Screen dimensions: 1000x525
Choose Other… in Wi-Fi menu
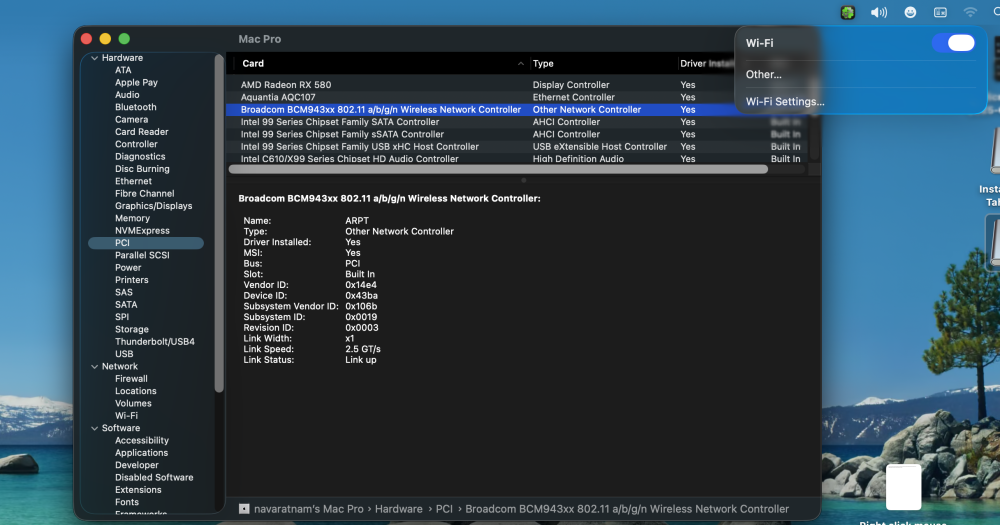(763, 74)
